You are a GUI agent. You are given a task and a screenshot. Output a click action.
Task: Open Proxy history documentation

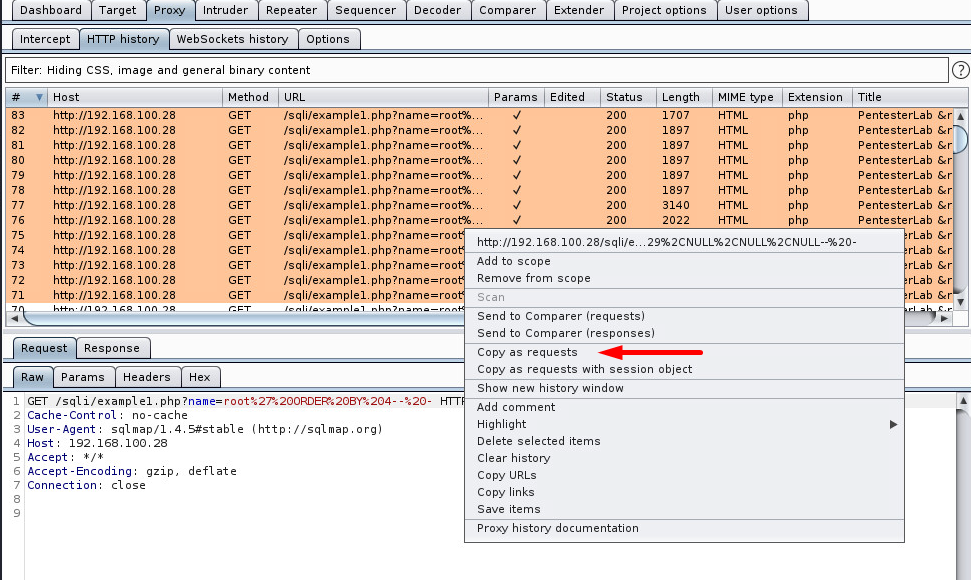pos(684,528)
